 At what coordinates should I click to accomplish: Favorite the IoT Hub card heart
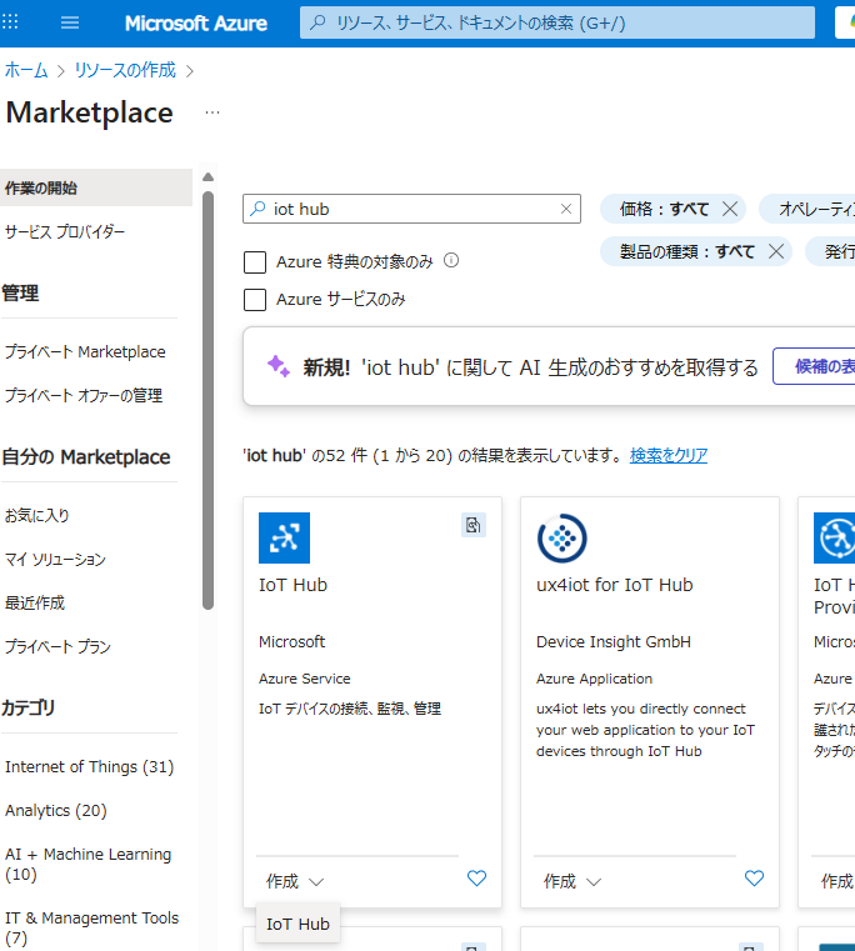(477, 878)
